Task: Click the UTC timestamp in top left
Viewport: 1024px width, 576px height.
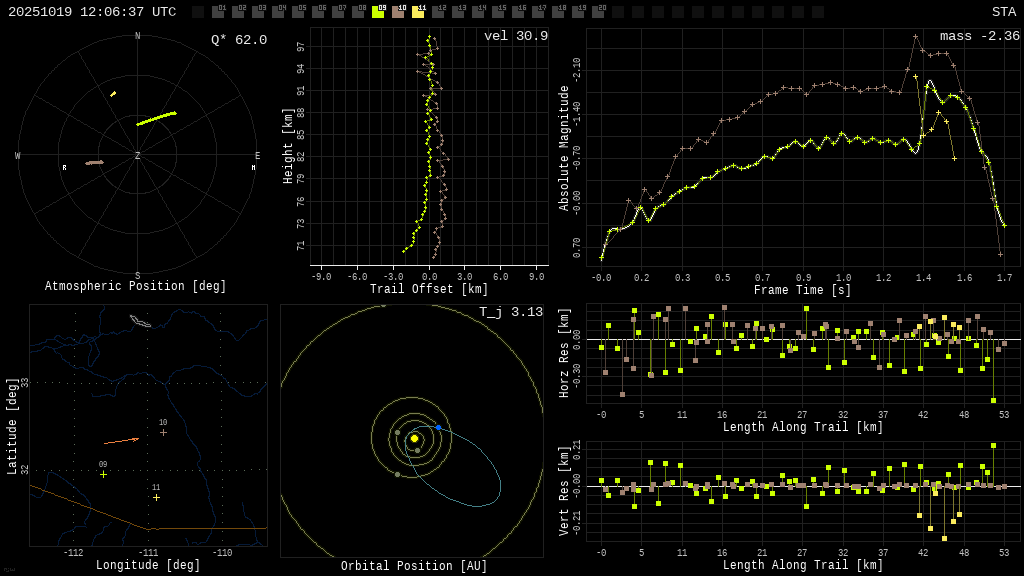Action: point(92,12)
